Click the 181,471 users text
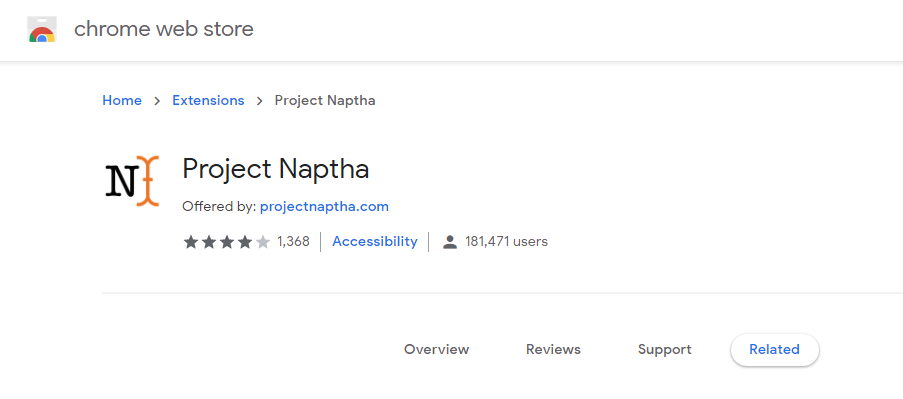Screen dimensions: 903x399 (506, 241)
